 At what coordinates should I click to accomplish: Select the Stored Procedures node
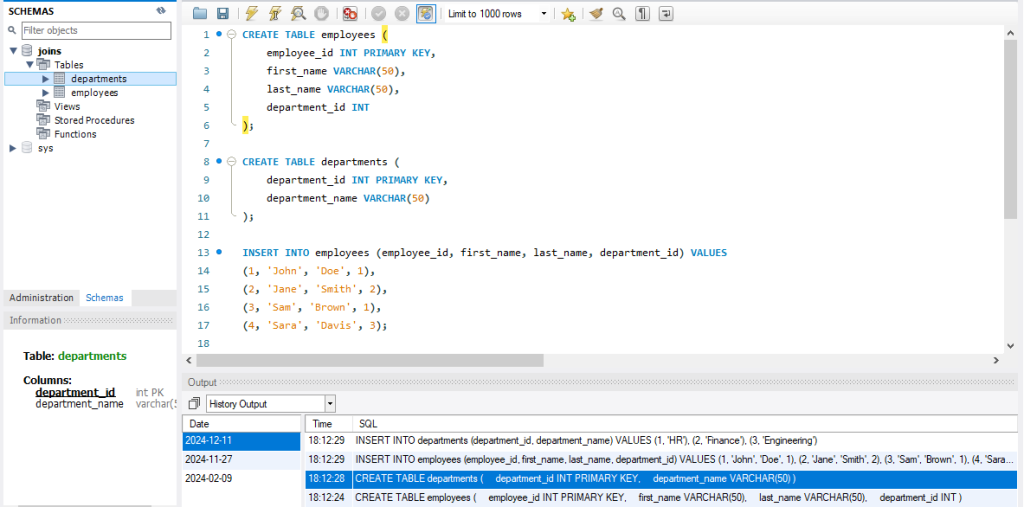[x=94, y=120]
